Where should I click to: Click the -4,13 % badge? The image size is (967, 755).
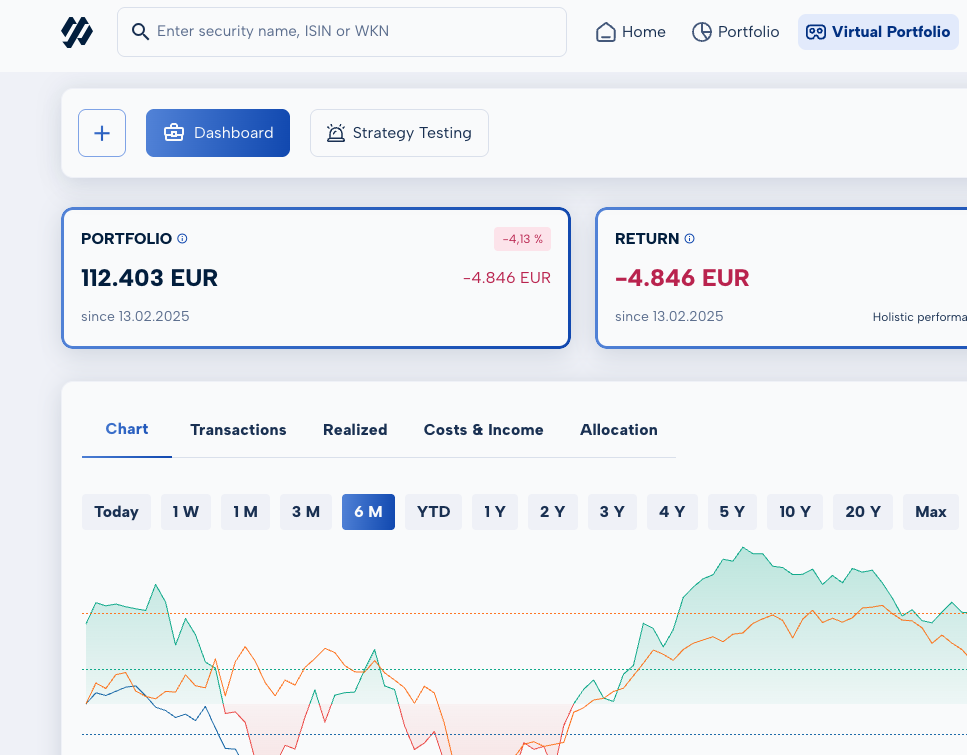tap(522, 239)
